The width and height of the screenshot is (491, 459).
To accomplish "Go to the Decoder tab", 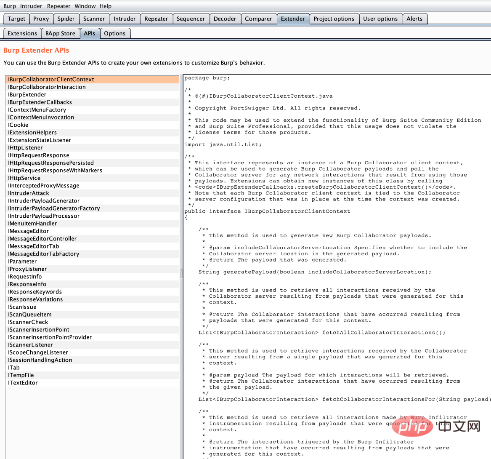I will 224,19.
